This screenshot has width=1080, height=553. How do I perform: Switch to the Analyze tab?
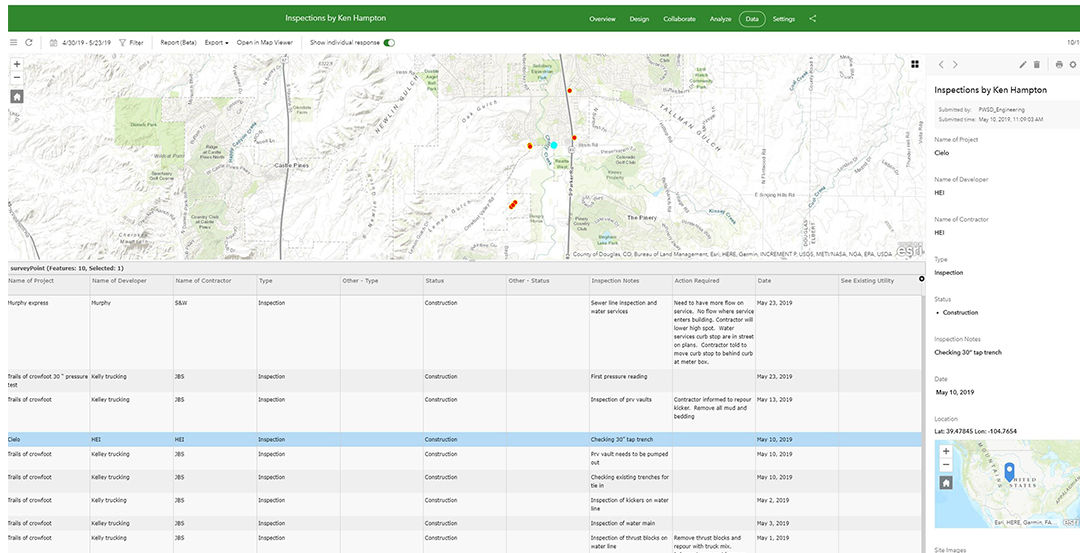coord(720,19)
